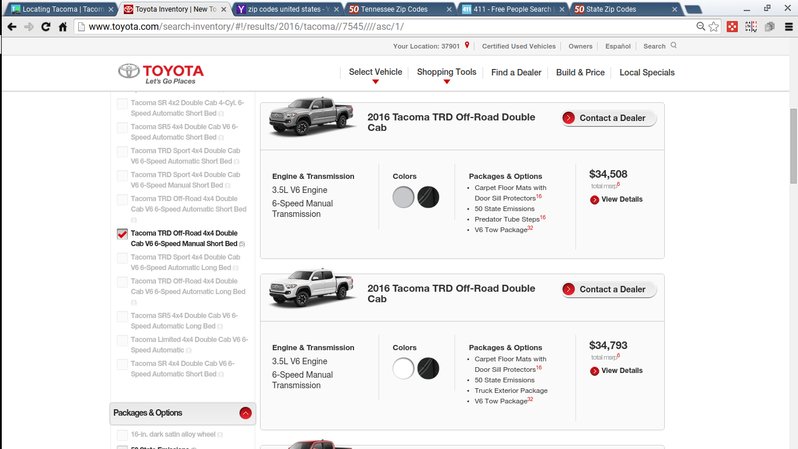The width and height of the screenshot is (798, 449).
Task: Select black swatch on gray Tacoma card
Action: [428, 198]
